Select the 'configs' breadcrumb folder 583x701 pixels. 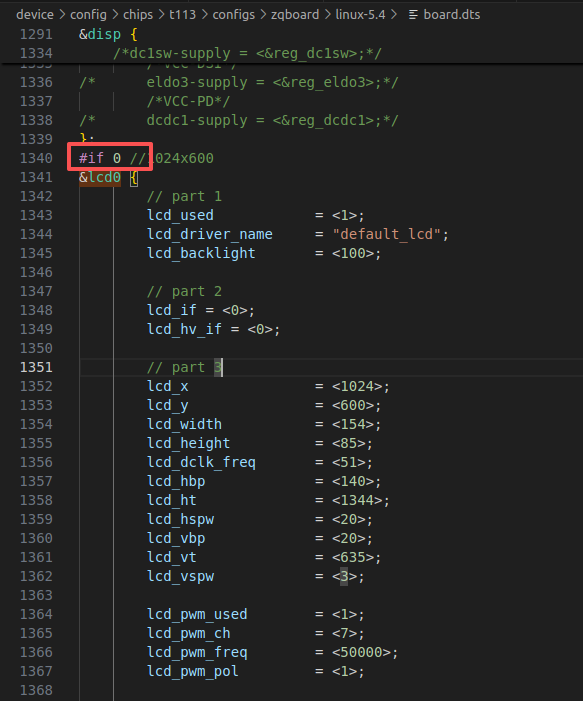pos(233,15)
